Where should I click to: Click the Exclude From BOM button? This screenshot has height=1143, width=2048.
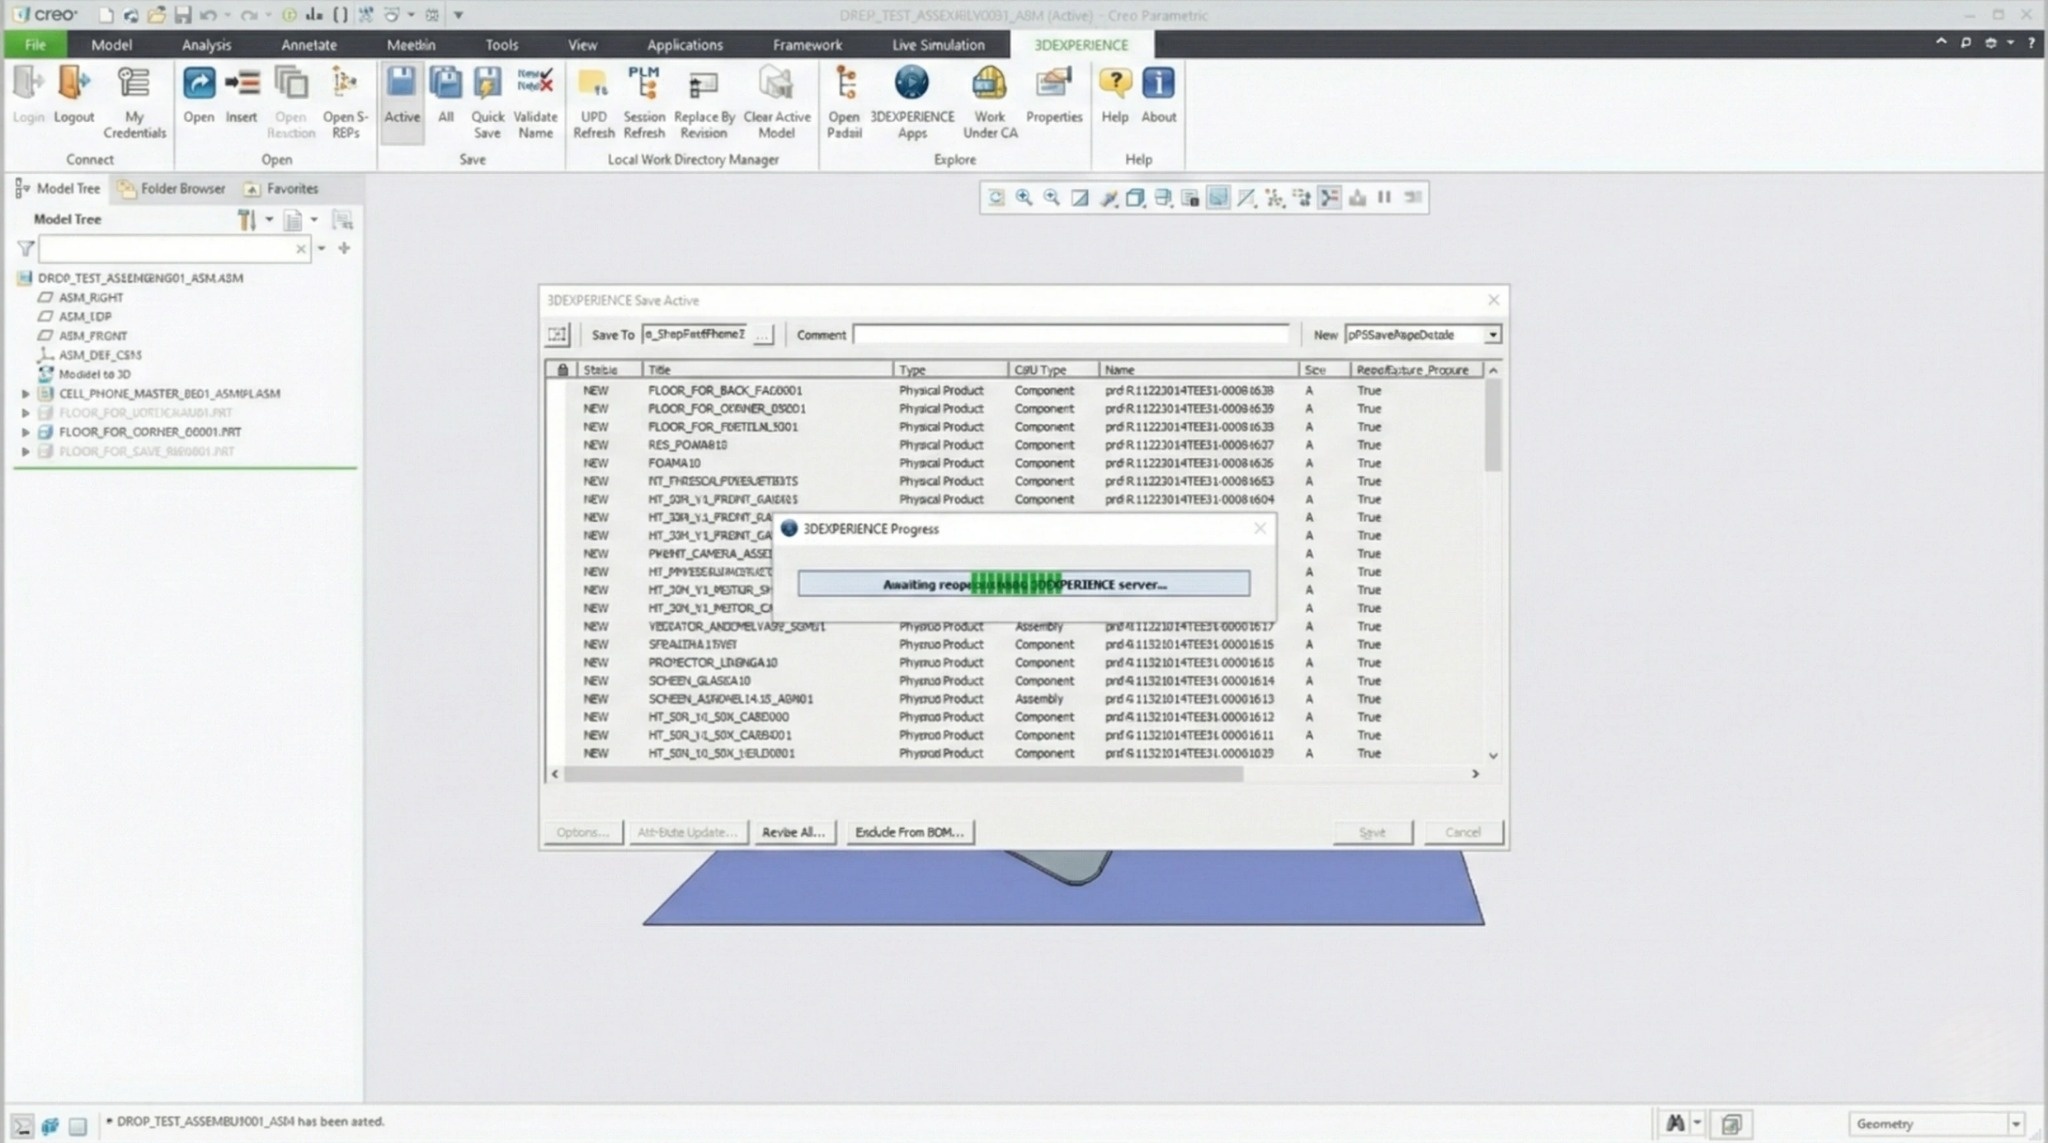(x=908, y=832)
